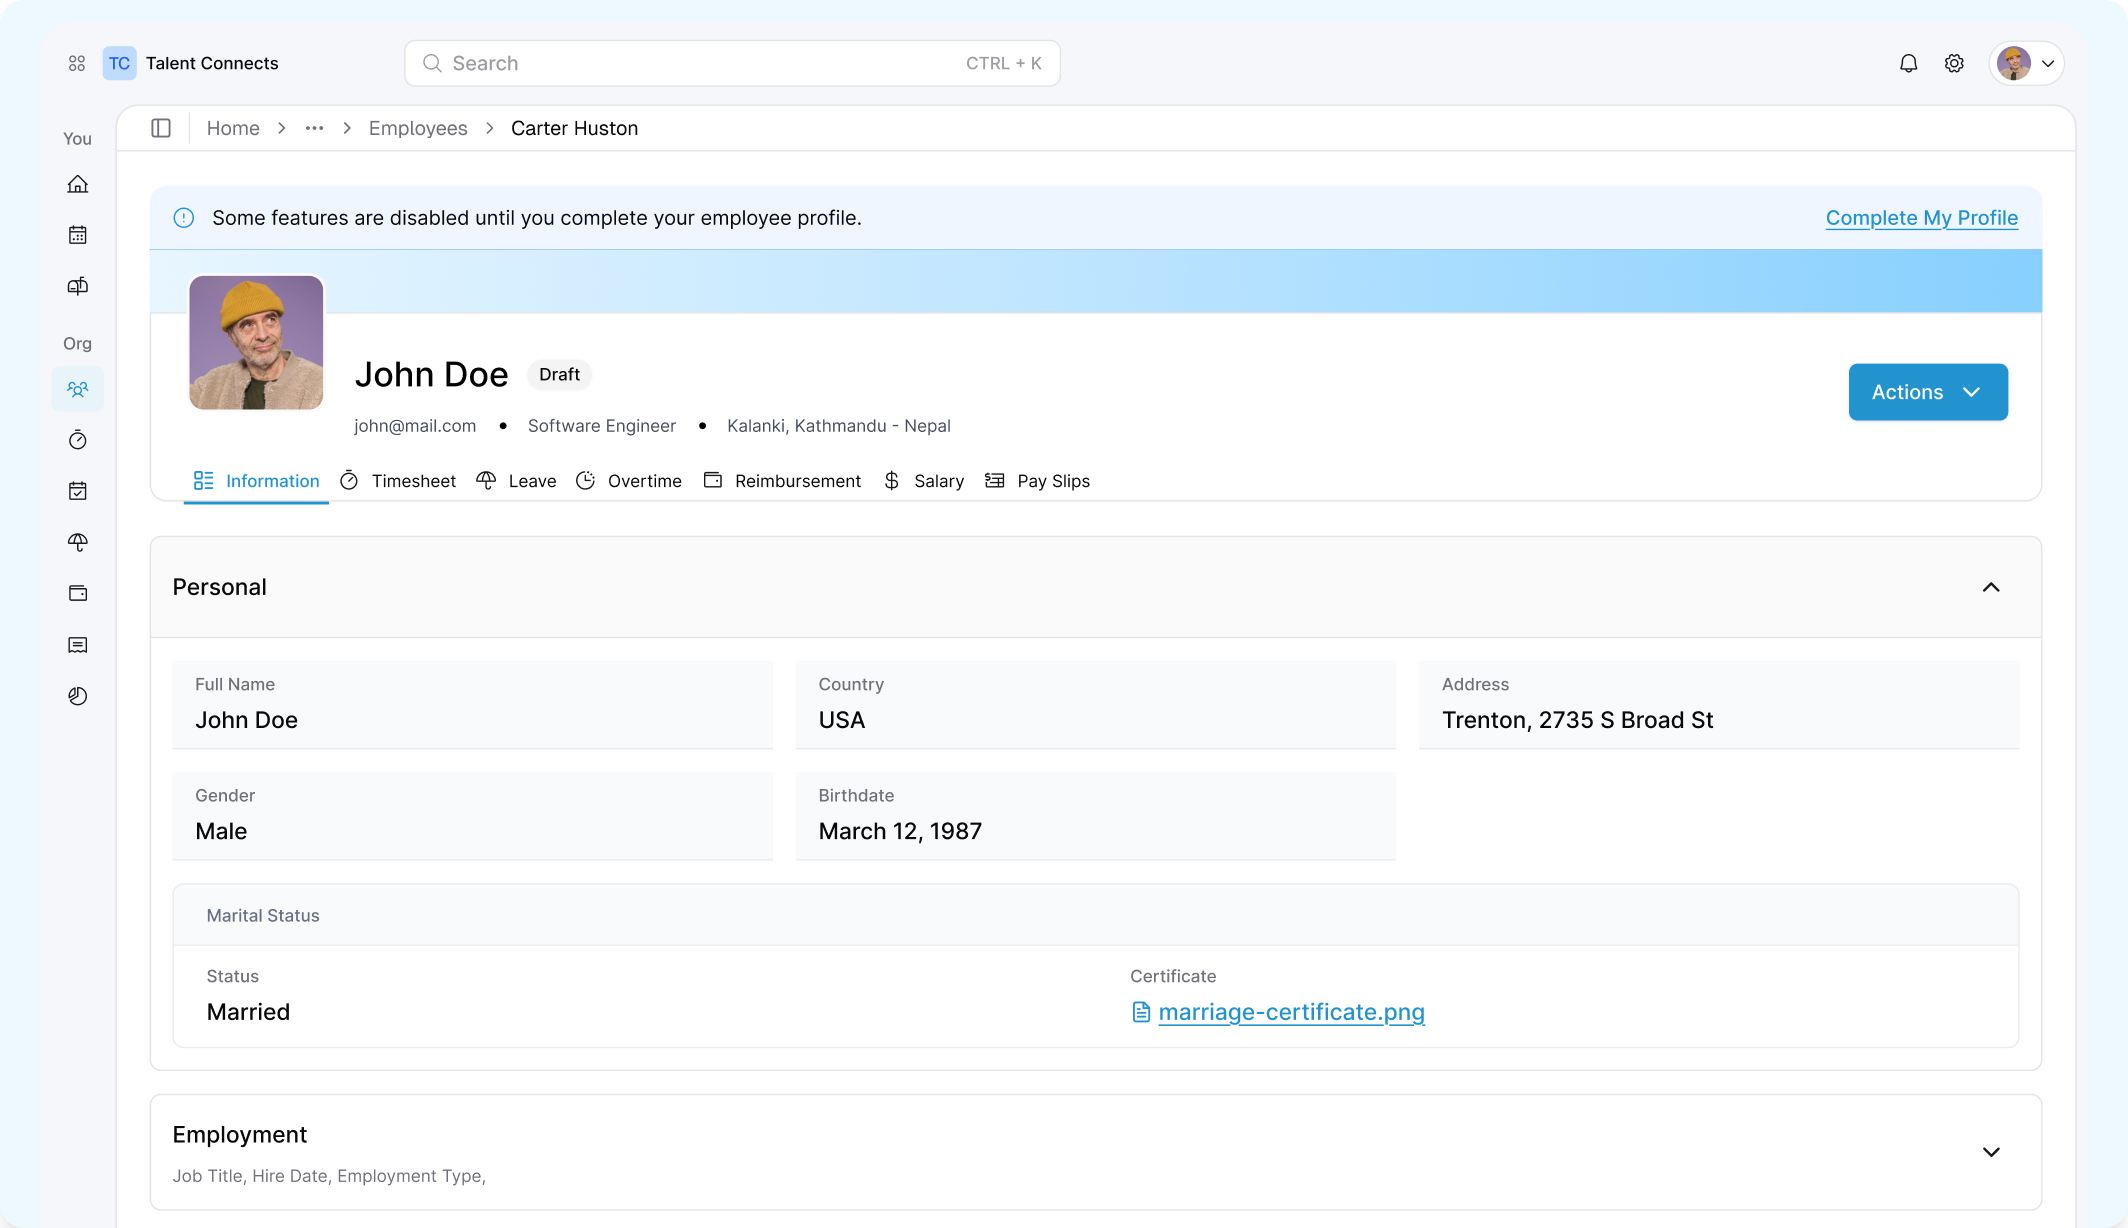Click the Search input field
The width and height of the screenshot is (2128, 1228).
732,63
